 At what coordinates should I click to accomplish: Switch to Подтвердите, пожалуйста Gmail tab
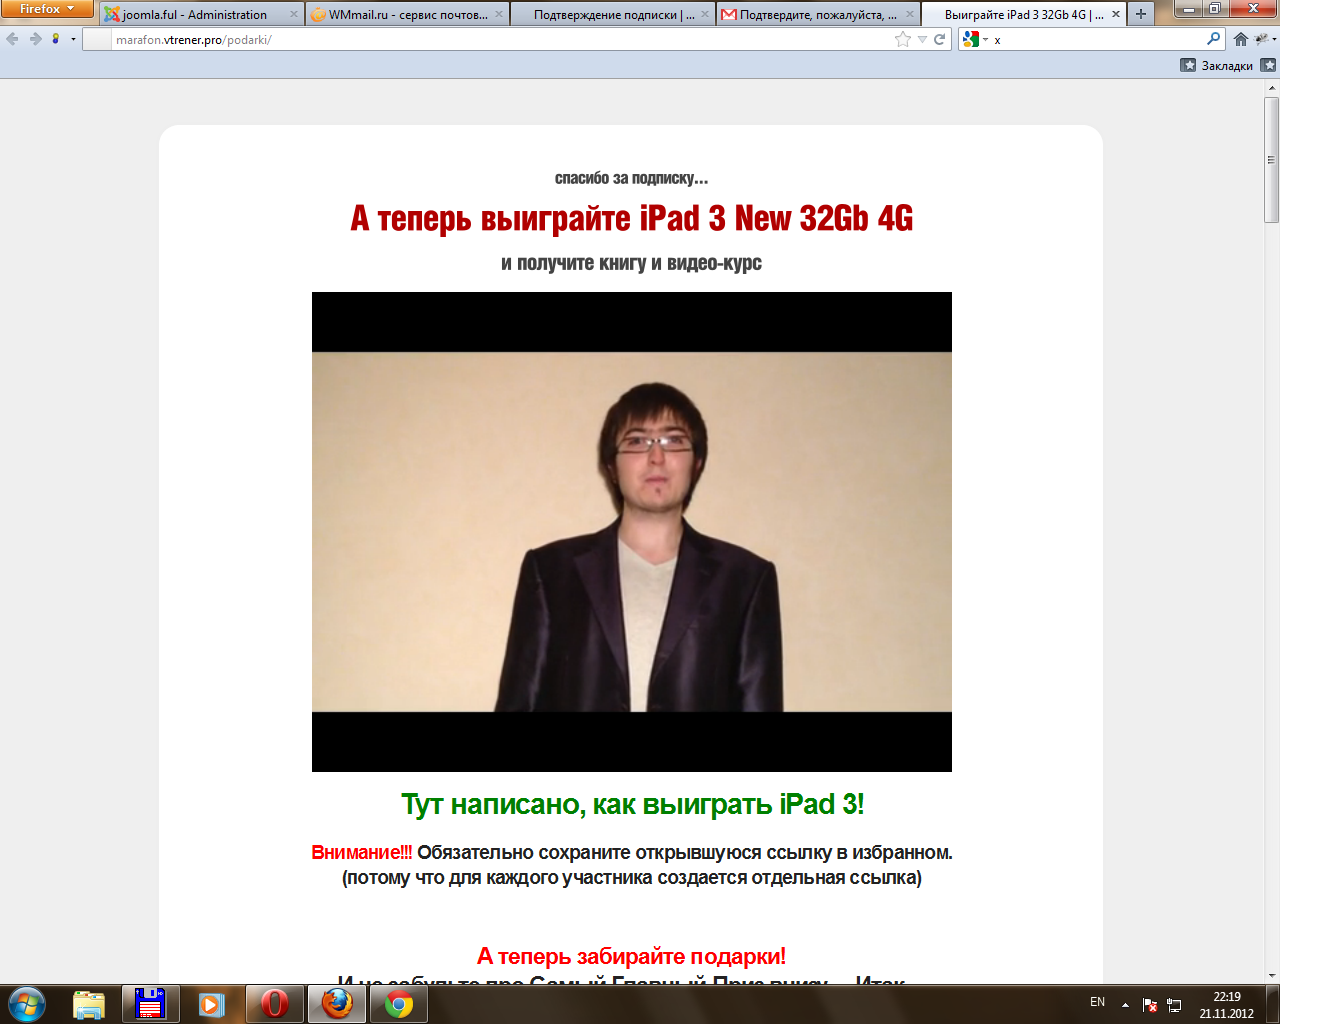[818, 15]
